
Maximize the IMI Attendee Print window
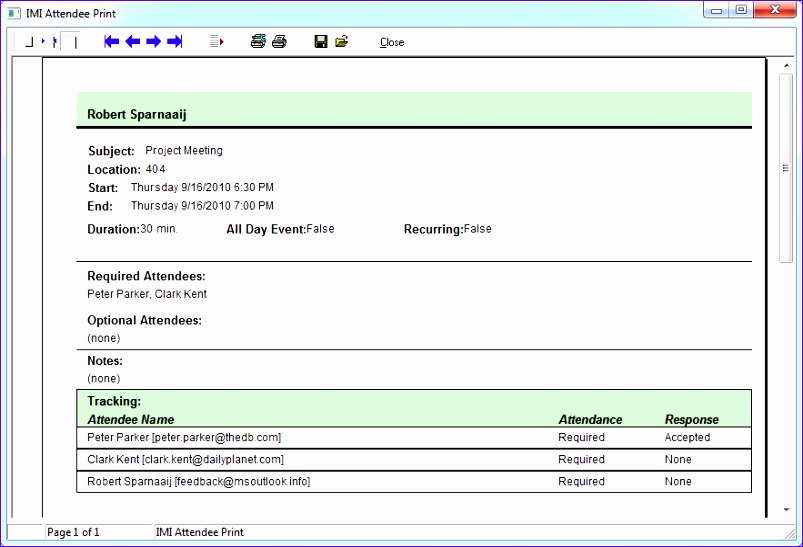741,10
